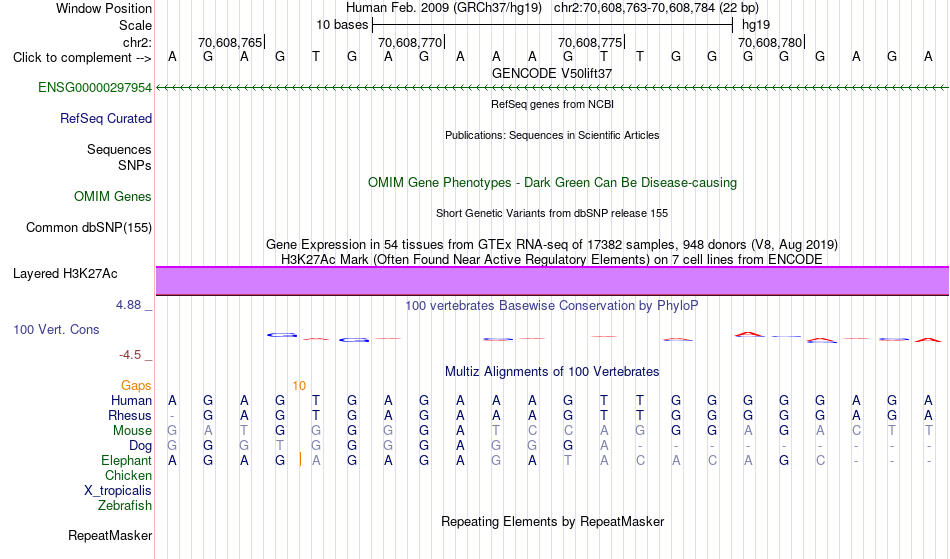This screenshot has height=559, width=950.
Task: Click the Sequences track label
Action: (x=119, y=150)
